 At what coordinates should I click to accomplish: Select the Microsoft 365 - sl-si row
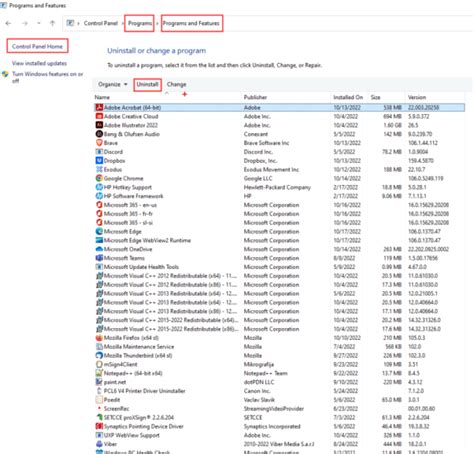[x=279, y=222]
